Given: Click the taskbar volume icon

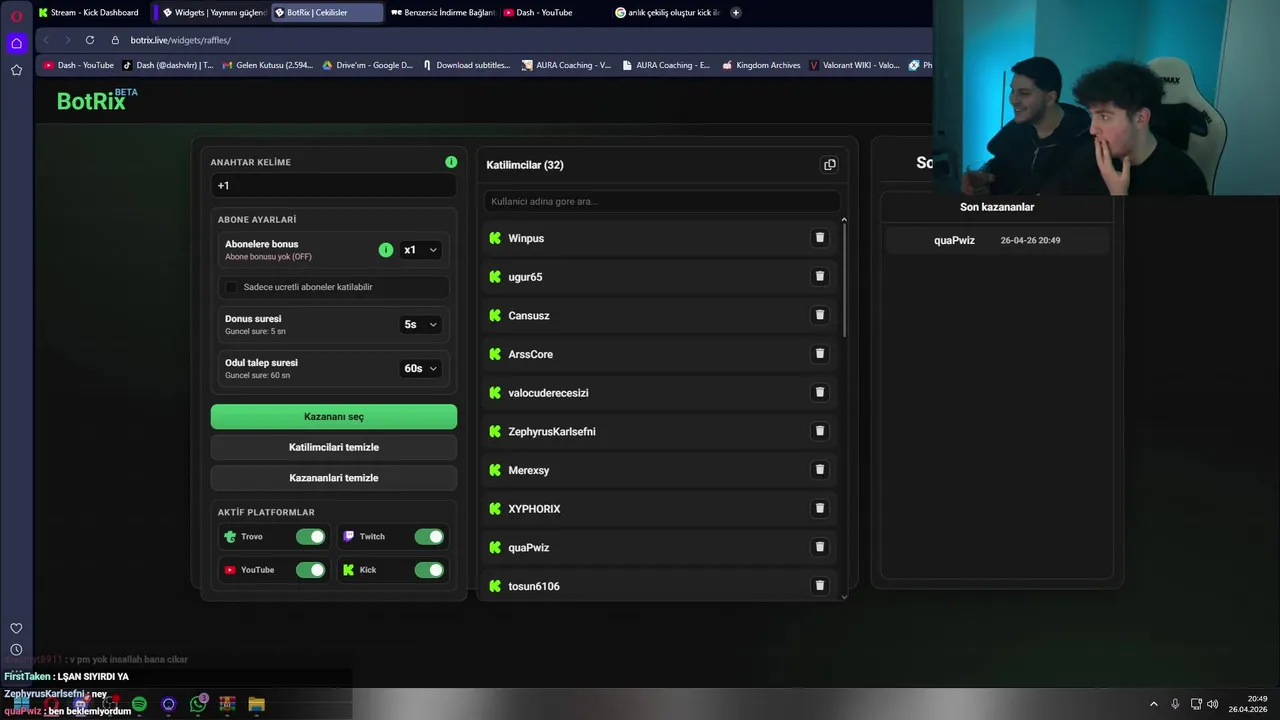Looking at the screenshot, I should click(1213, 704).
